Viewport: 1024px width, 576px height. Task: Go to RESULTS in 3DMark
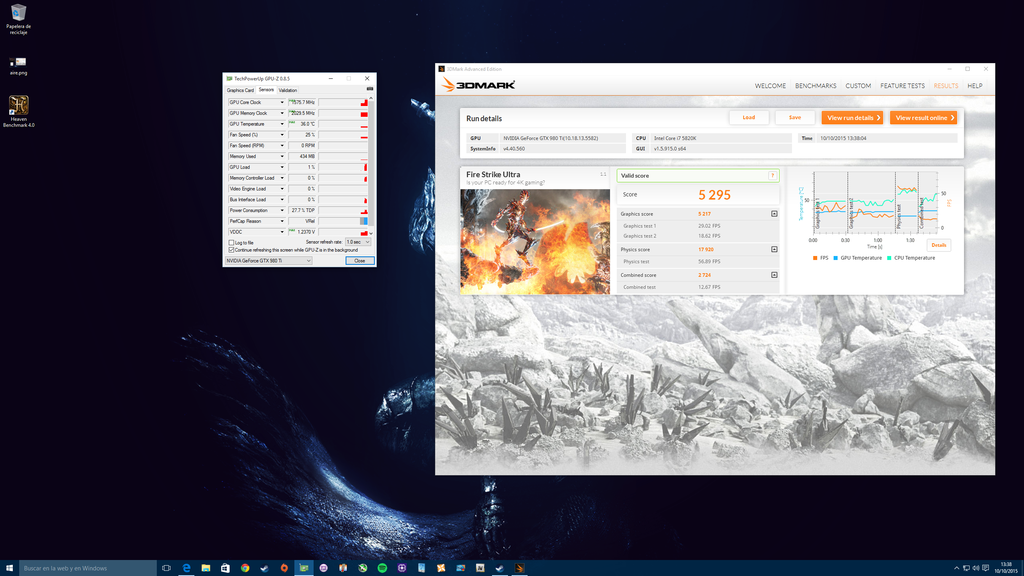coord(946,86)
